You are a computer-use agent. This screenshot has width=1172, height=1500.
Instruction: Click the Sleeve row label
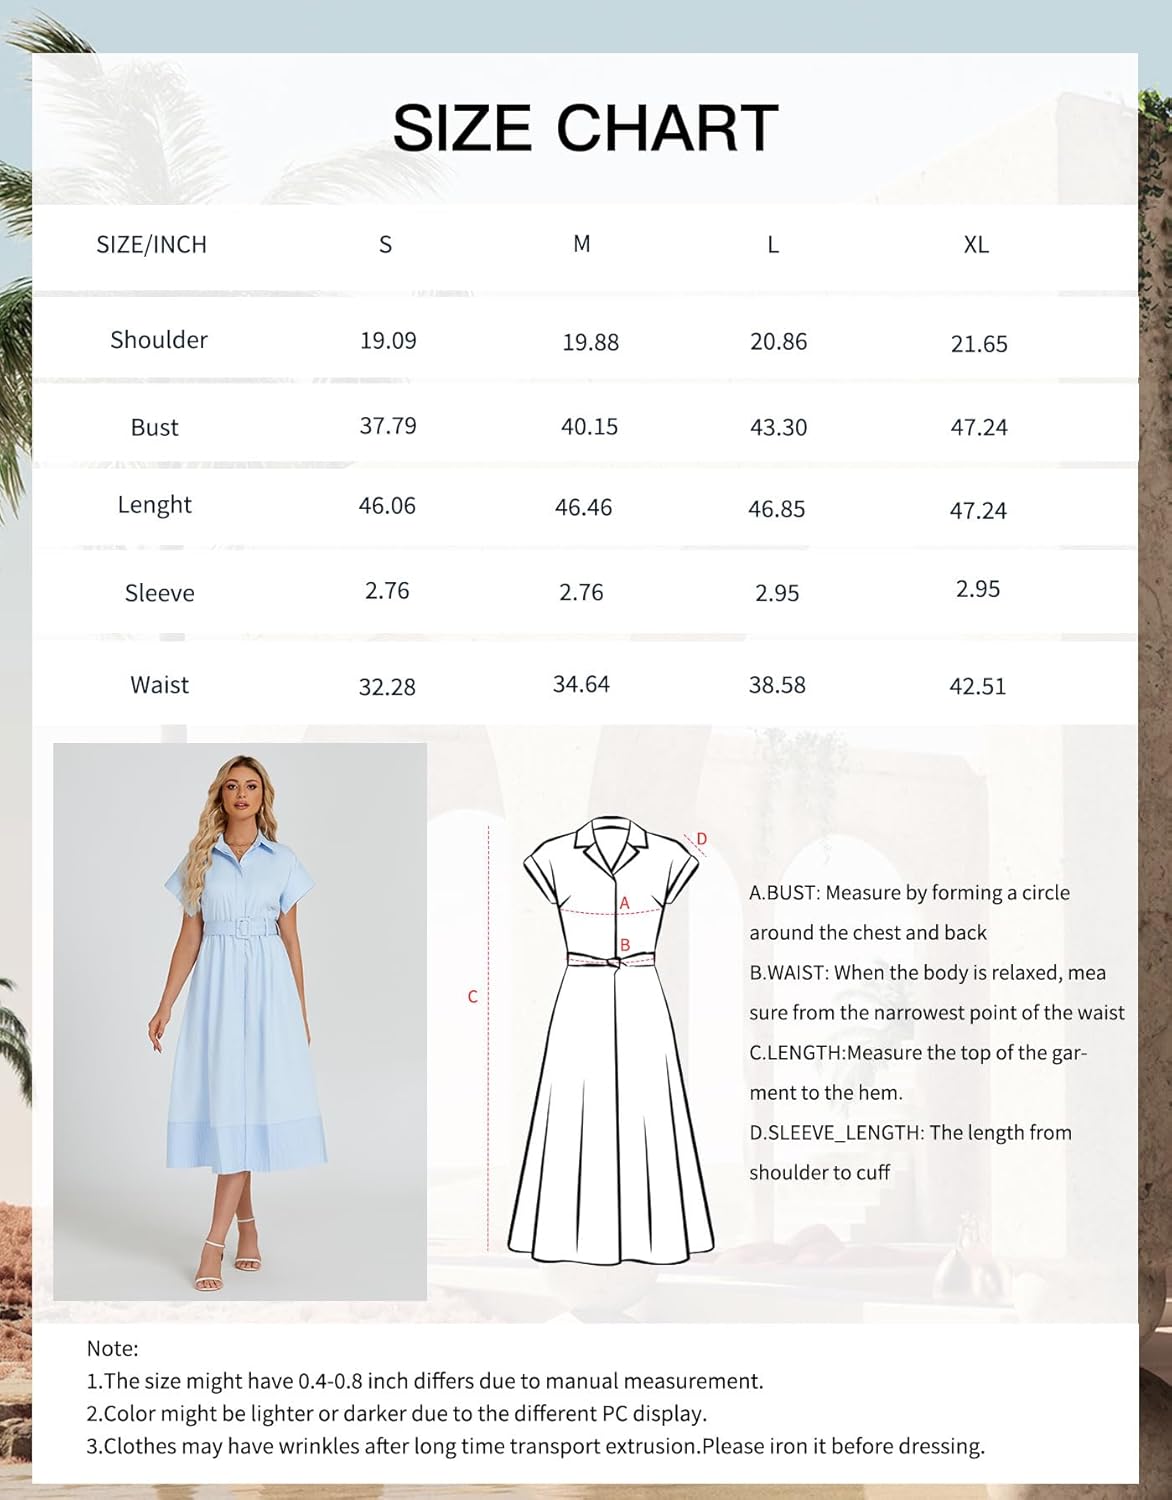(160, 593)
